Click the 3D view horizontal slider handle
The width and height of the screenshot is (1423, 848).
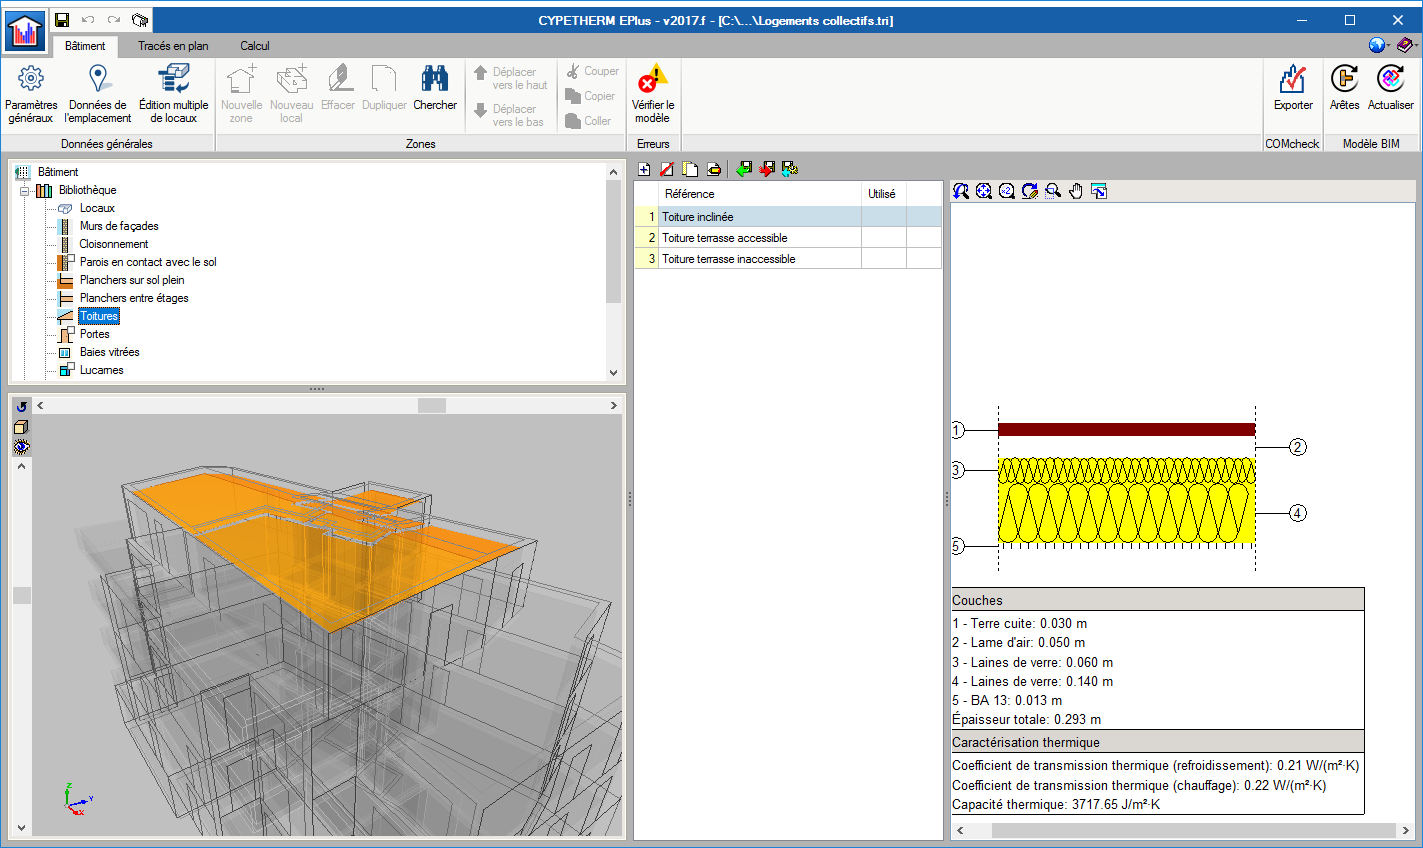click(x=432, y=405)
